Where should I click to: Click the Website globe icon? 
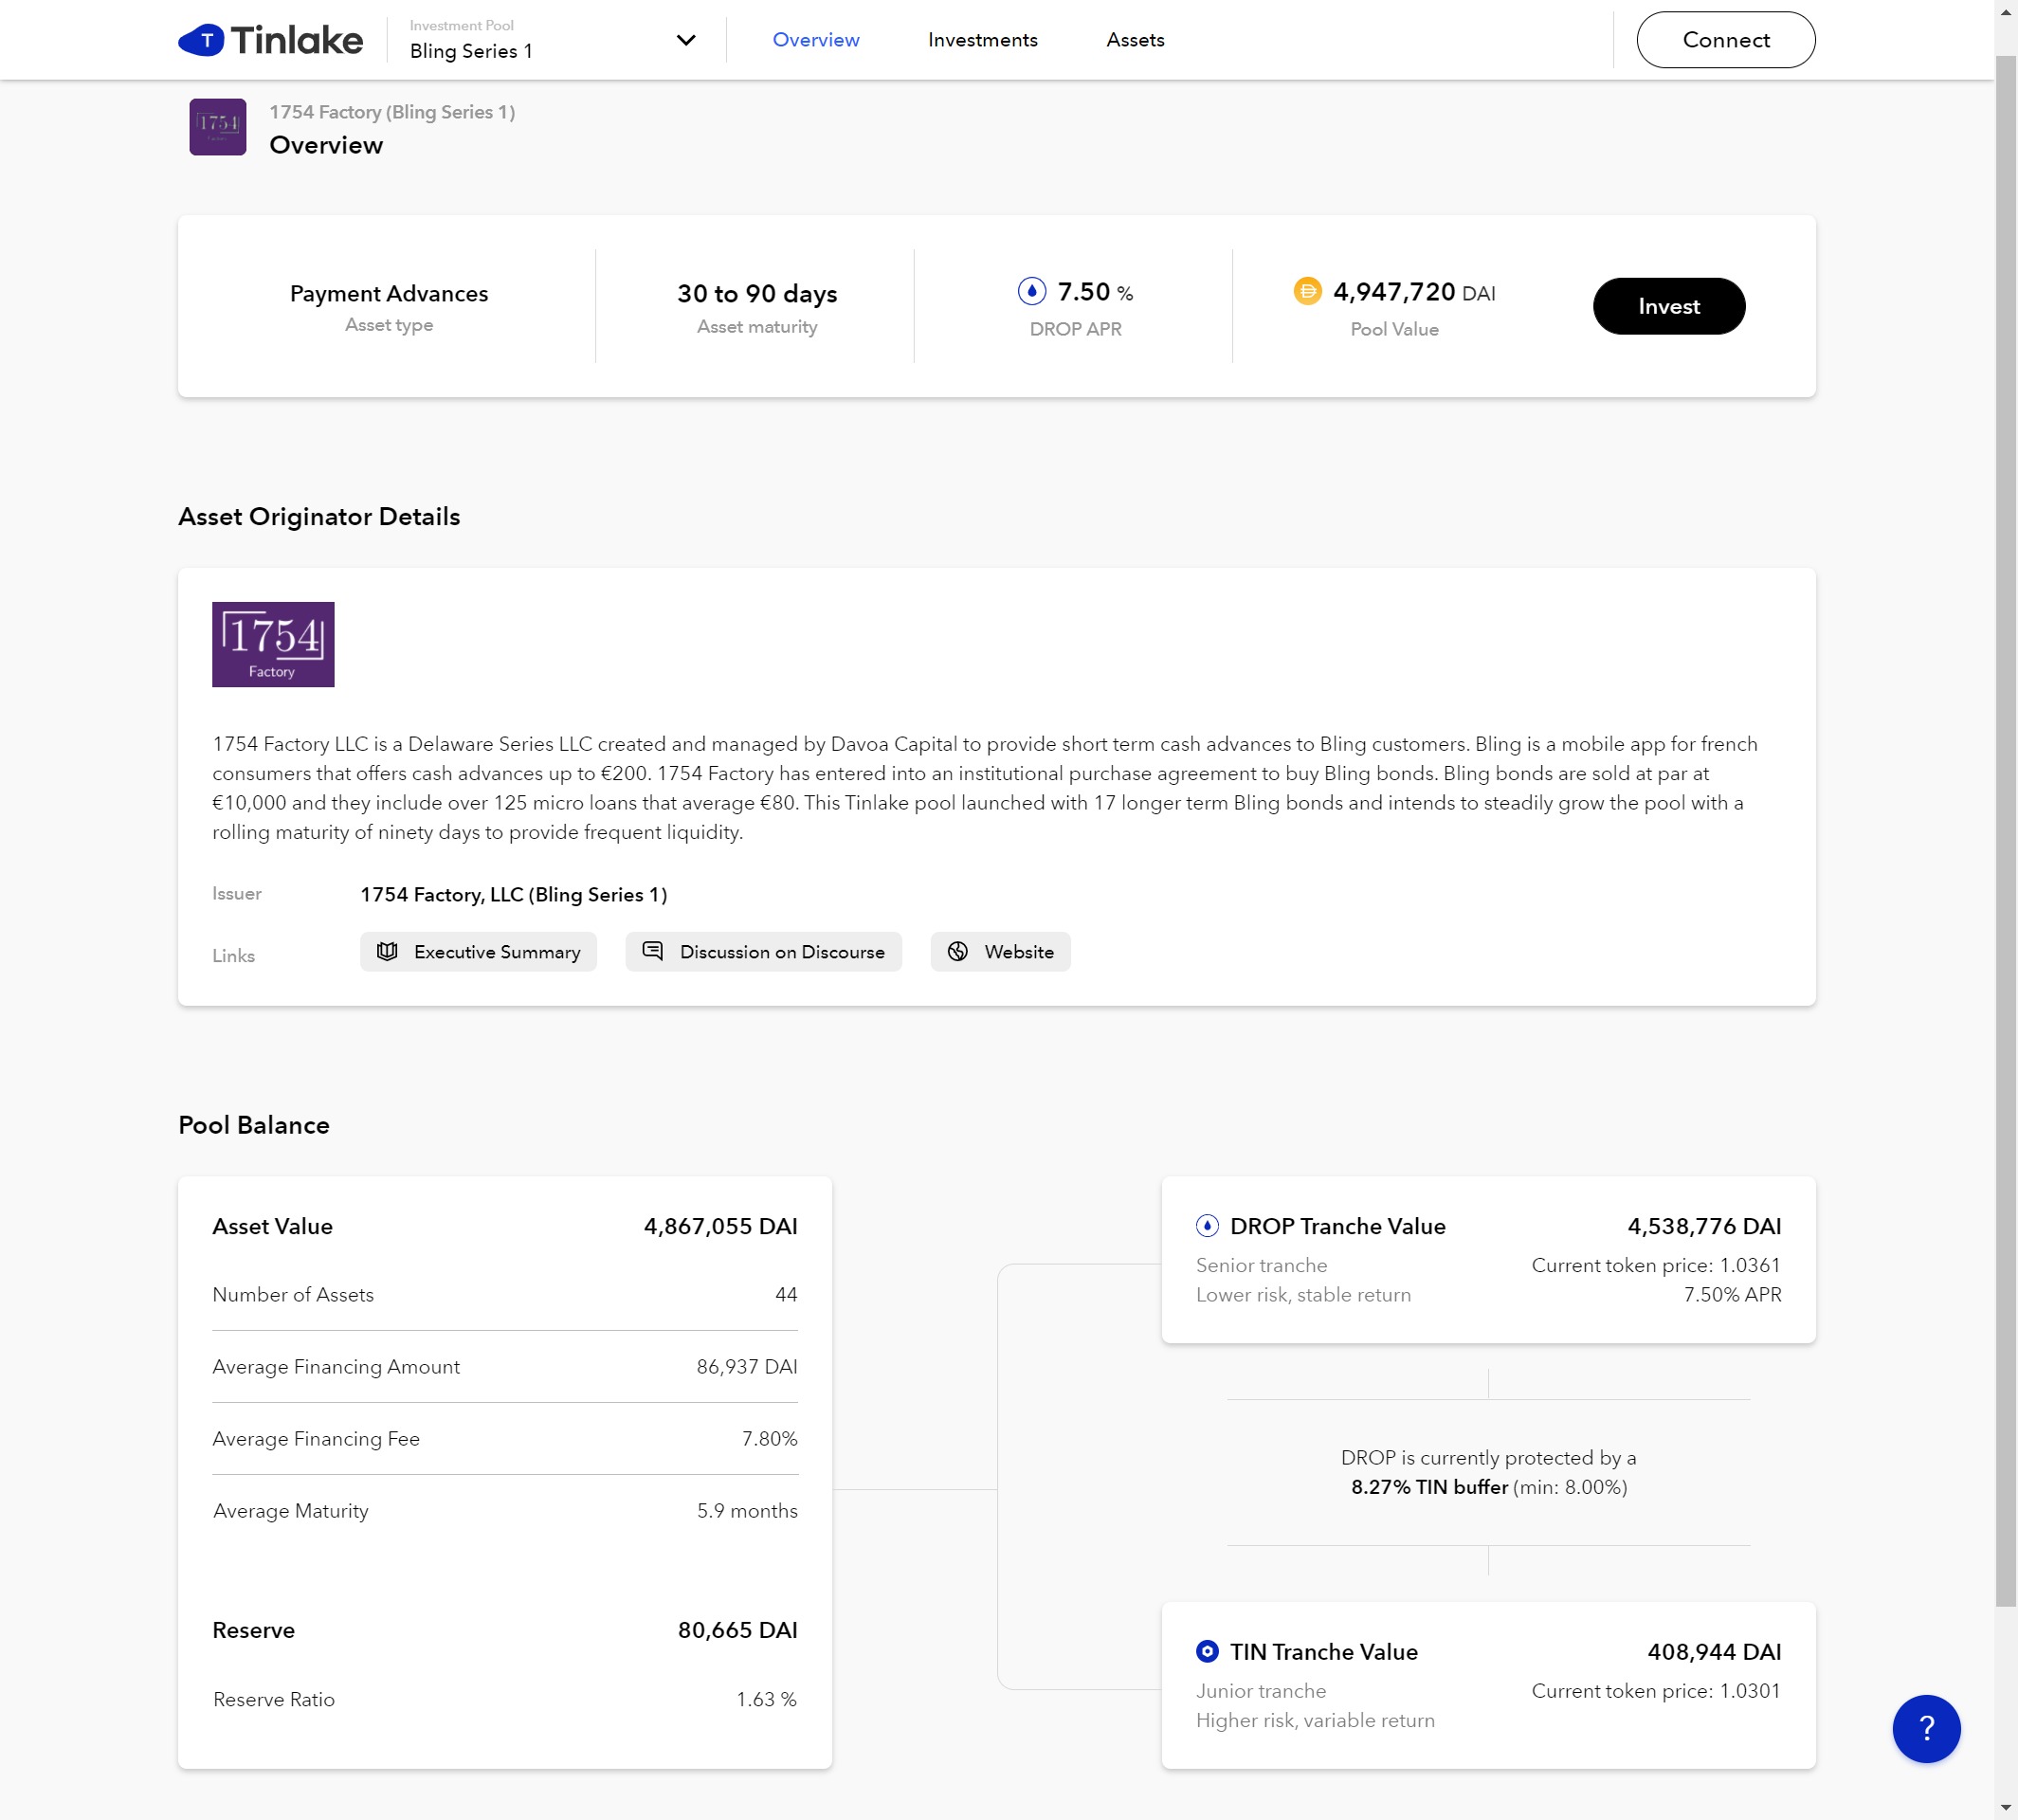[957, 951]
